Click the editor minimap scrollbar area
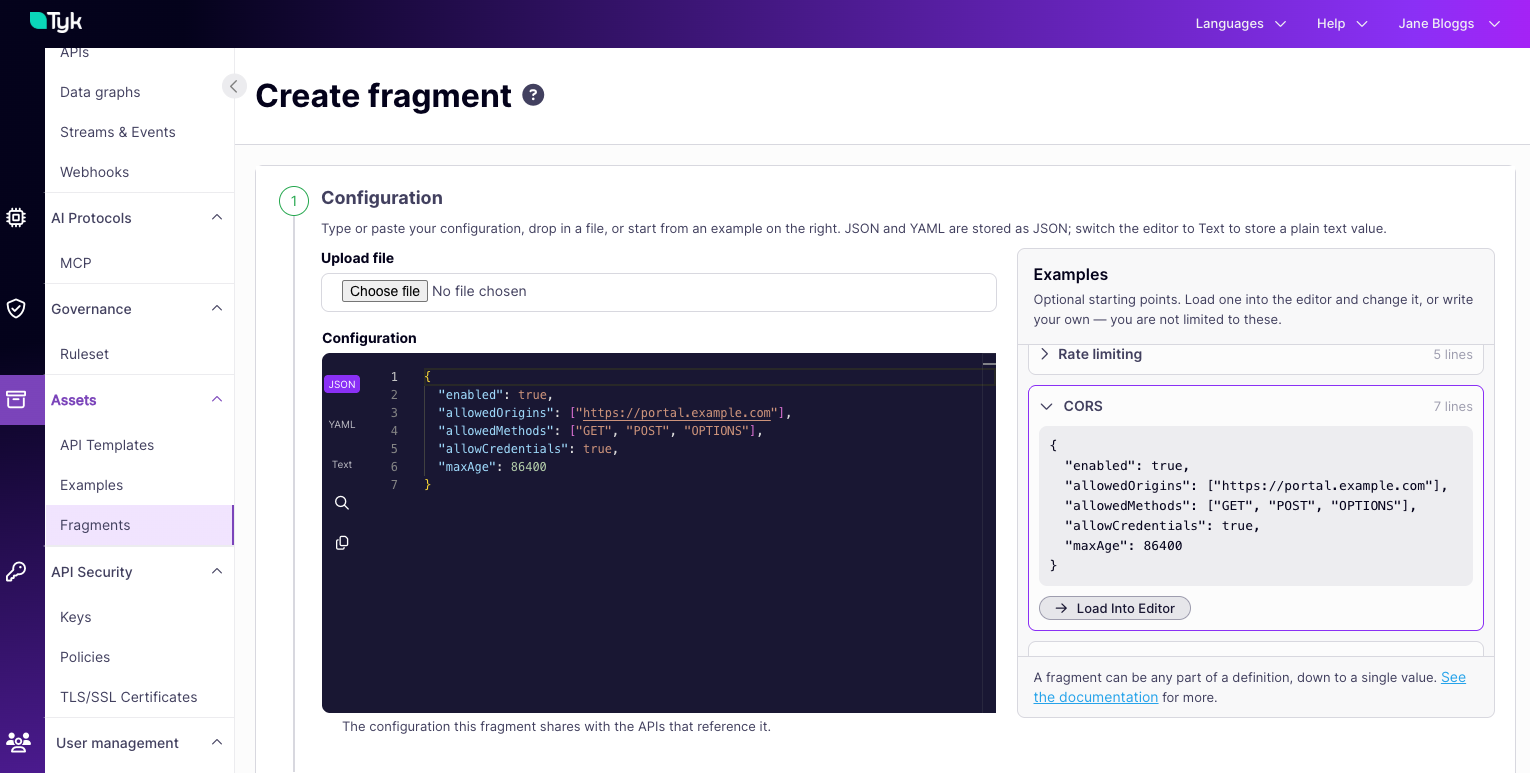This screenshot has width=1530, height=773. [x=989, y=533]
